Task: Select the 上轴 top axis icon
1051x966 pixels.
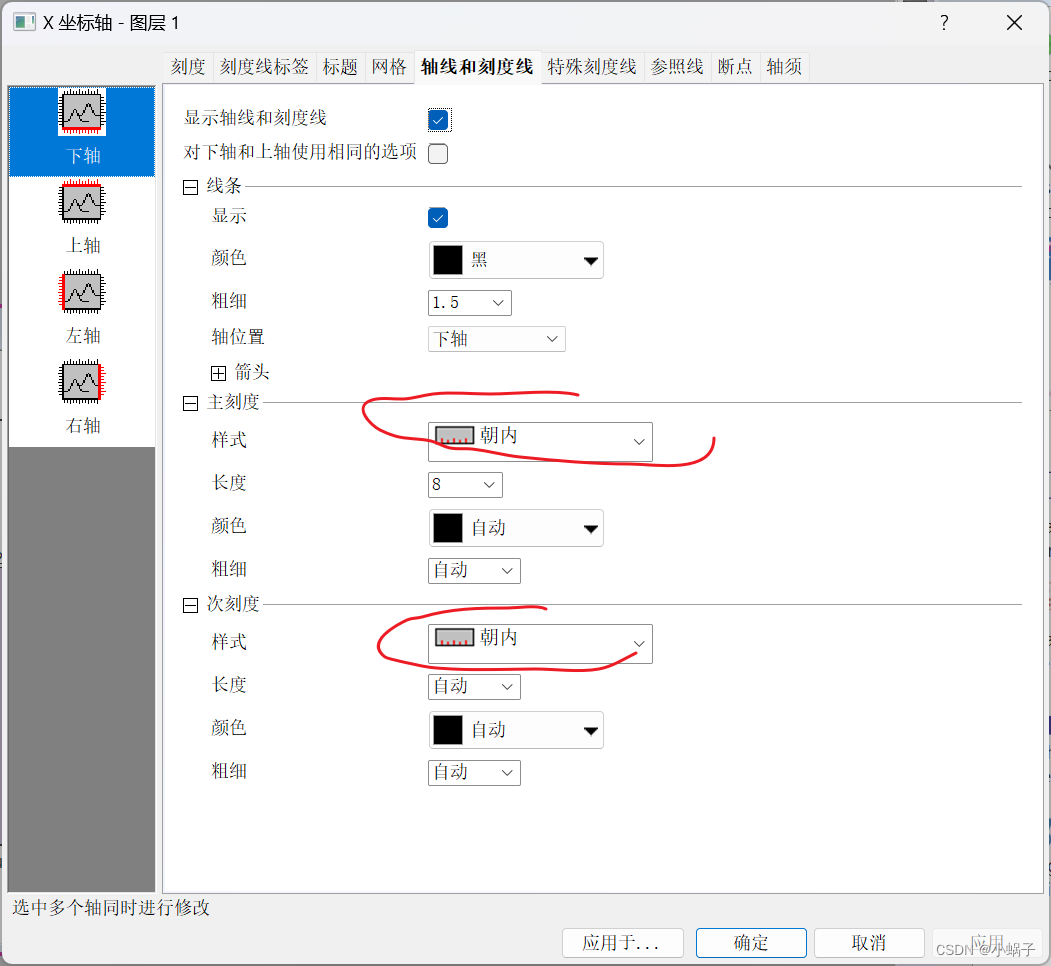Action: coord(82,202)
